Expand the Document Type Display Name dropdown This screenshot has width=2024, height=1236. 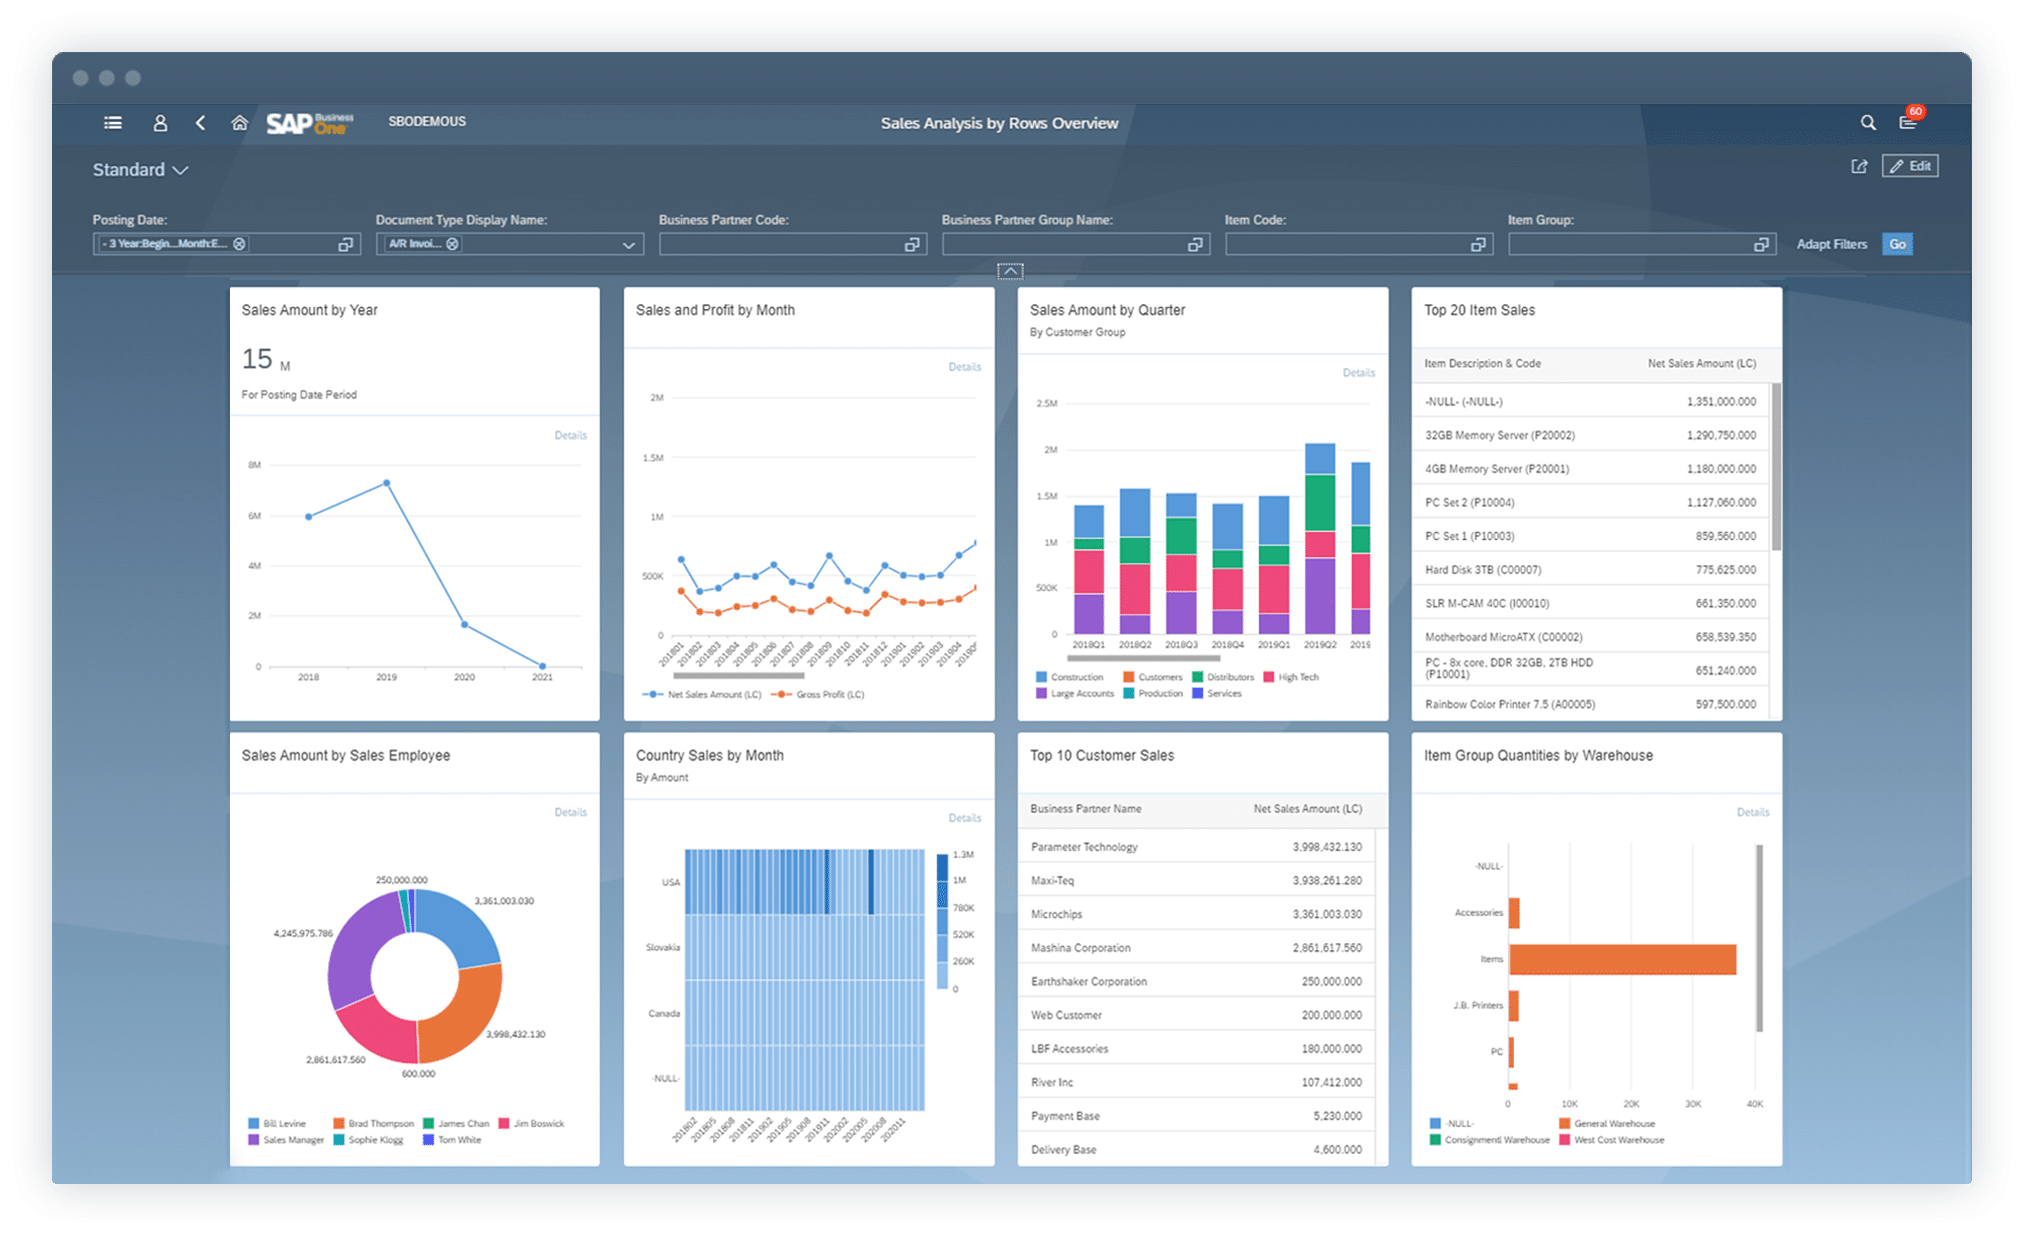coord(628,245)
